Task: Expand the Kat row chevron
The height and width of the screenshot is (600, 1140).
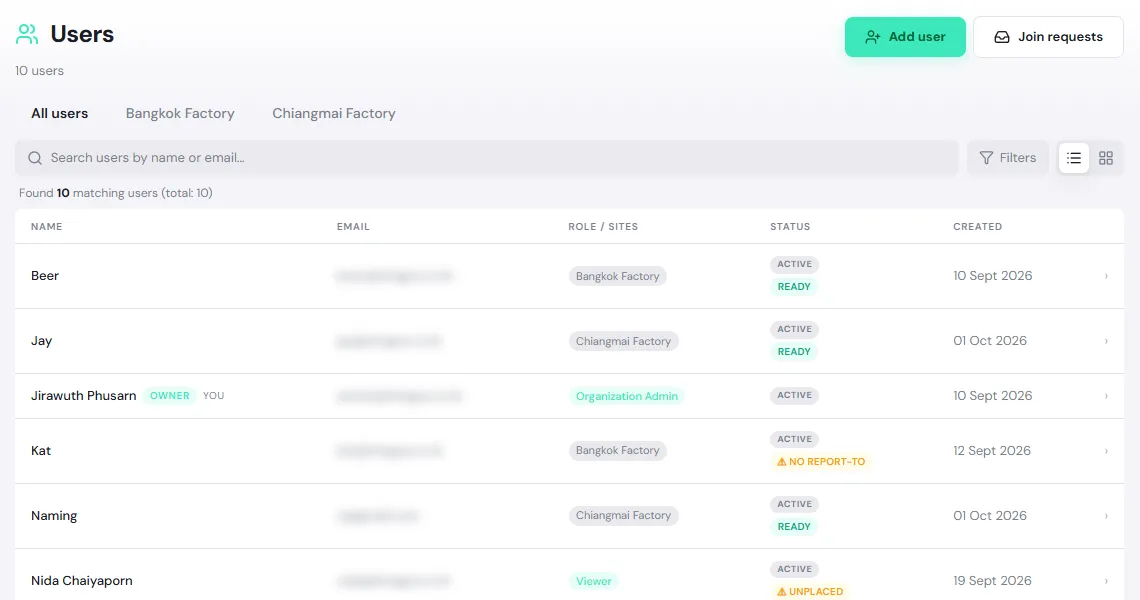Action: (1106, 451)
